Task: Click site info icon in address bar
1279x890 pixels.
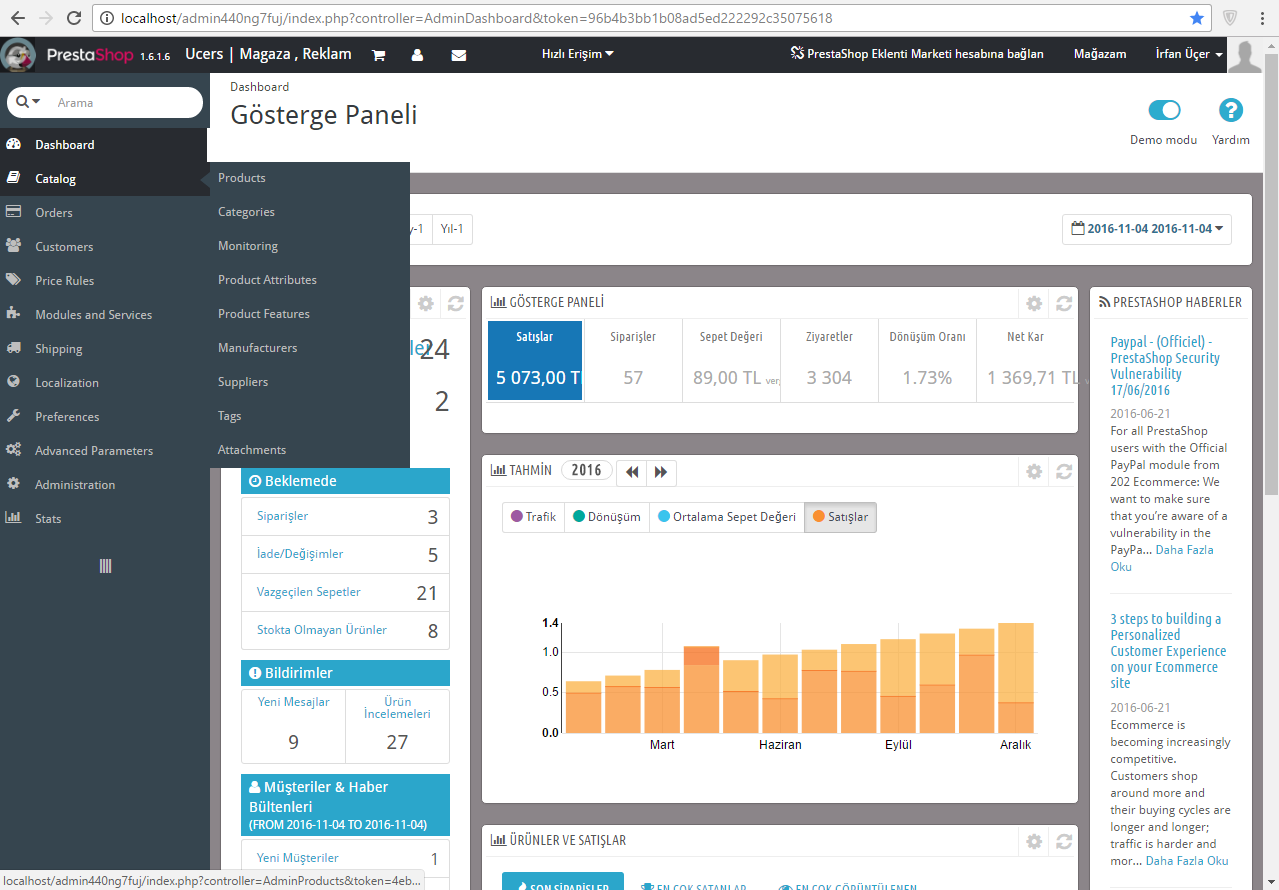Action: pyautogui.click(x=106, y=18)
